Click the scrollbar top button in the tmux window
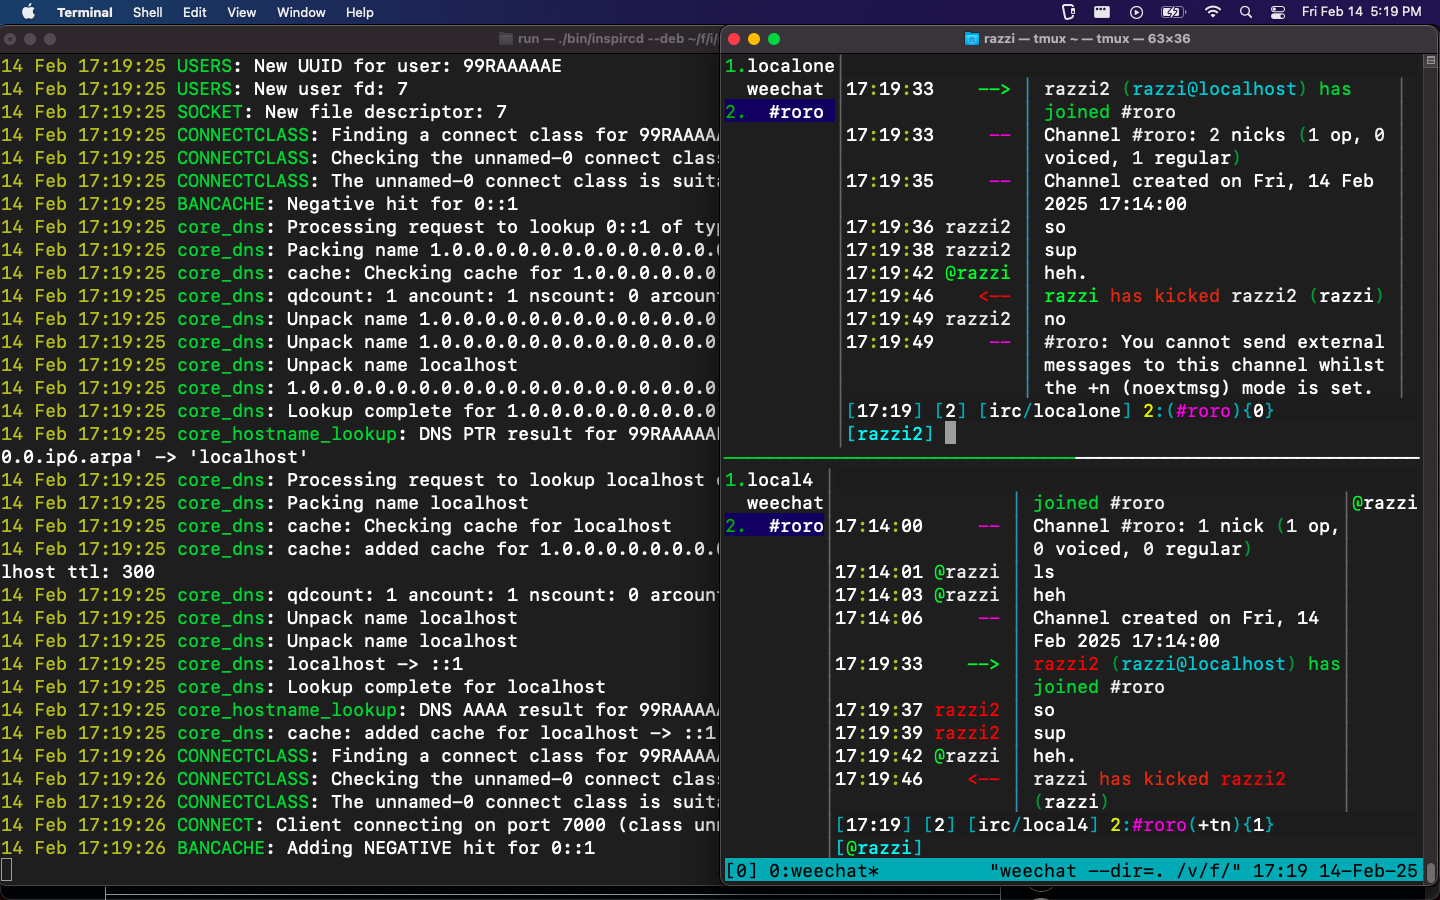The width and height of the screenshot is (1440, 900). (1430, 61)
